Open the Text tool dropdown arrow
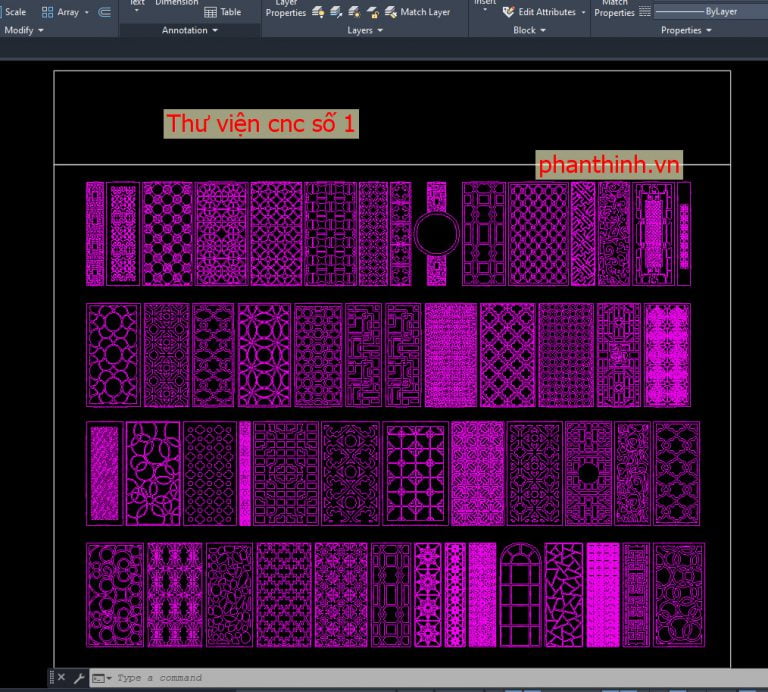The height and width of the screenshot is (692, 768). (137, 10)
